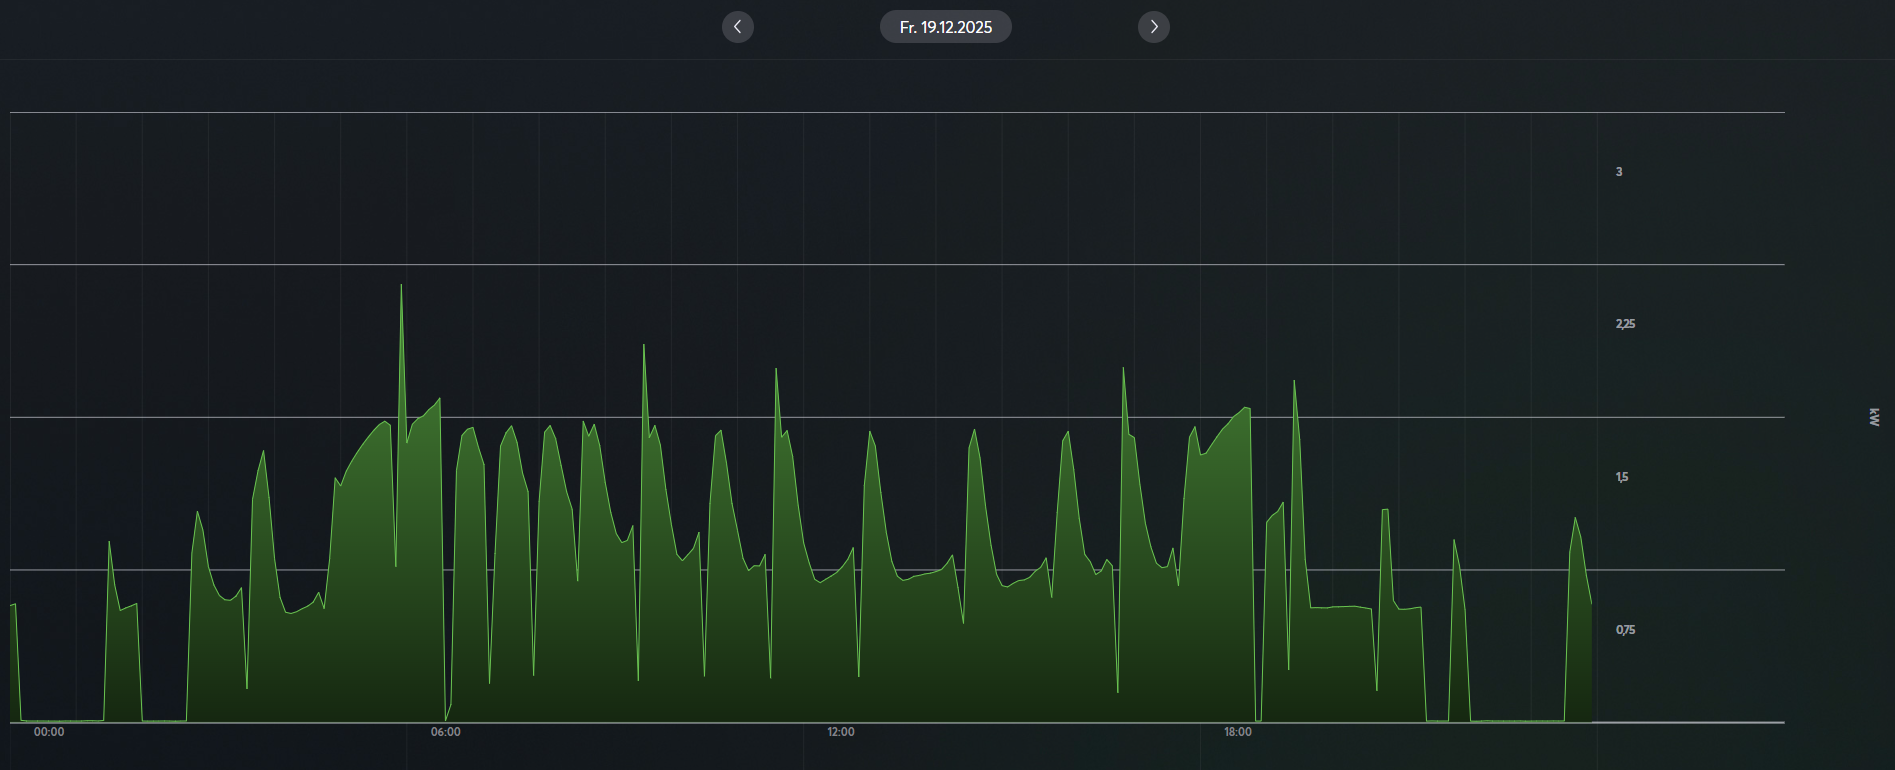Click the tall spike right after 18:00

pyautogui.click(x=1294, y=382)
